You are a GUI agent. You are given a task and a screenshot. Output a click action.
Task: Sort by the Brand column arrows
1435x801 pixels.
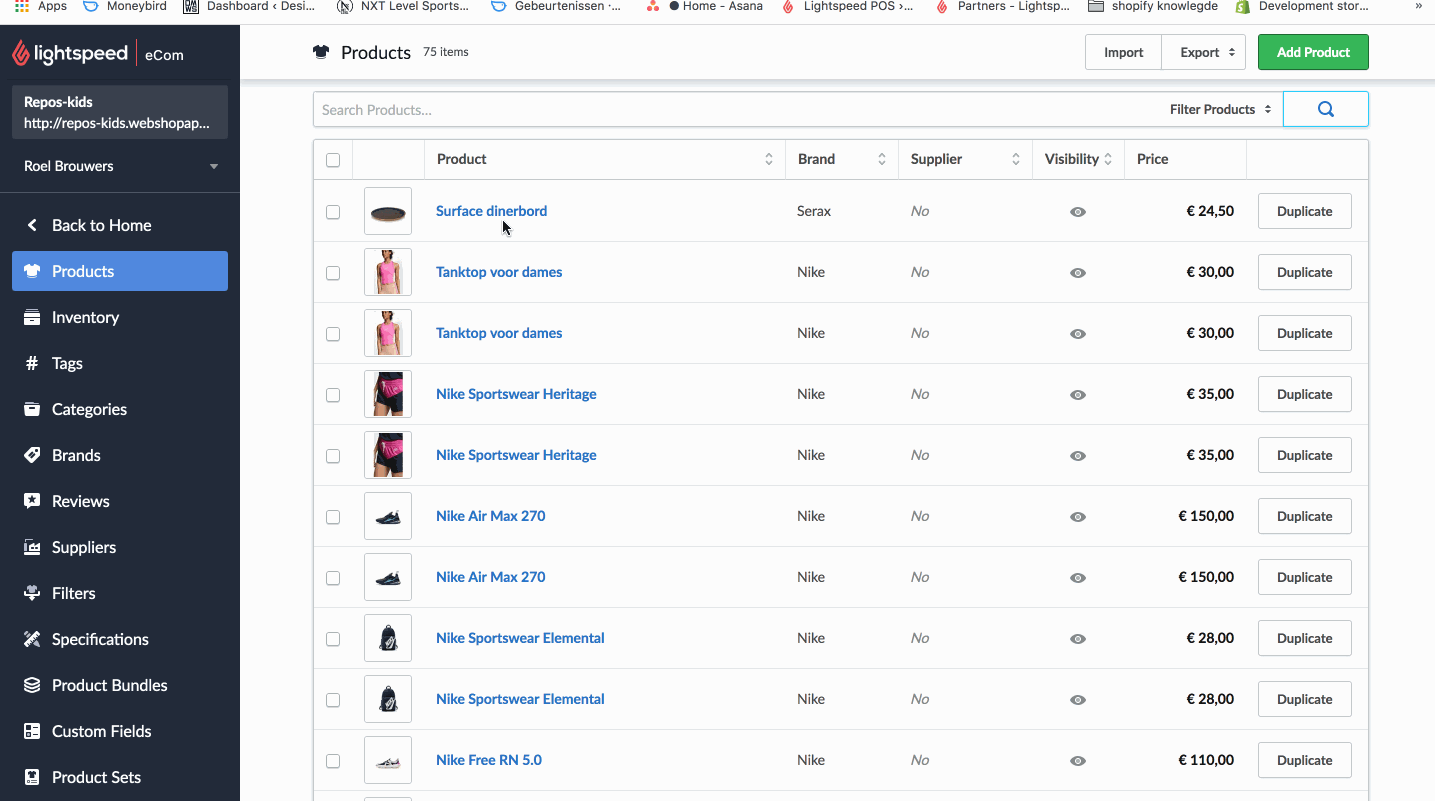coord(882,159)
